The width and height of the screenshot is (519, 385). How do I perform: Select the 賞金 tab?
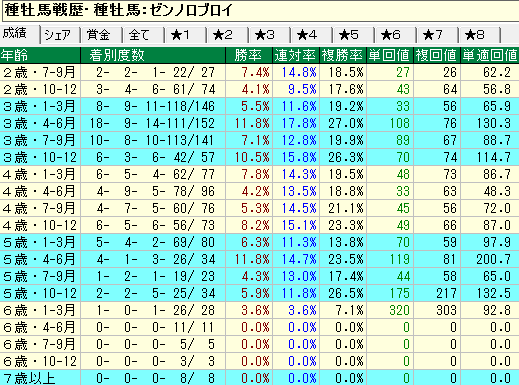point(102,35)
